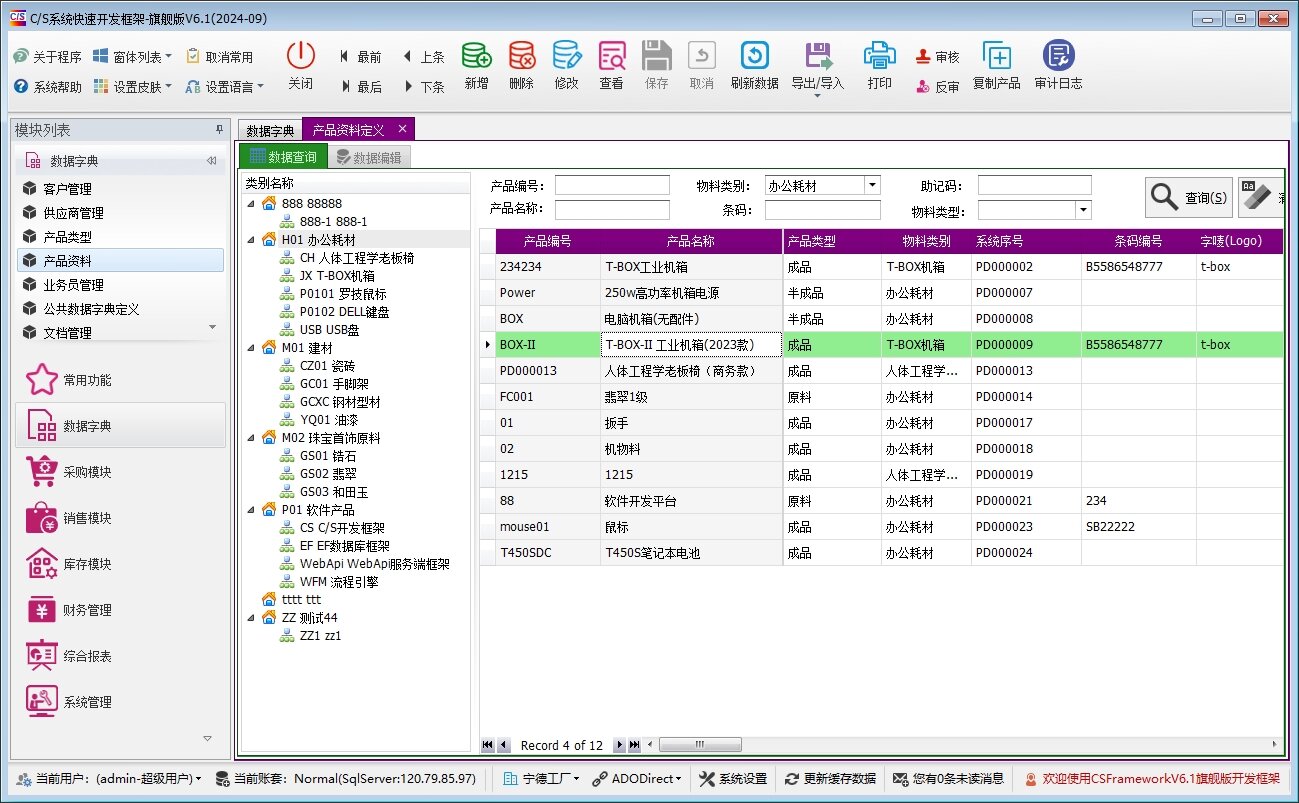Open printing via the 打印 icon
The height and width of the screenshot is (803, 1299).
point(879,65)
